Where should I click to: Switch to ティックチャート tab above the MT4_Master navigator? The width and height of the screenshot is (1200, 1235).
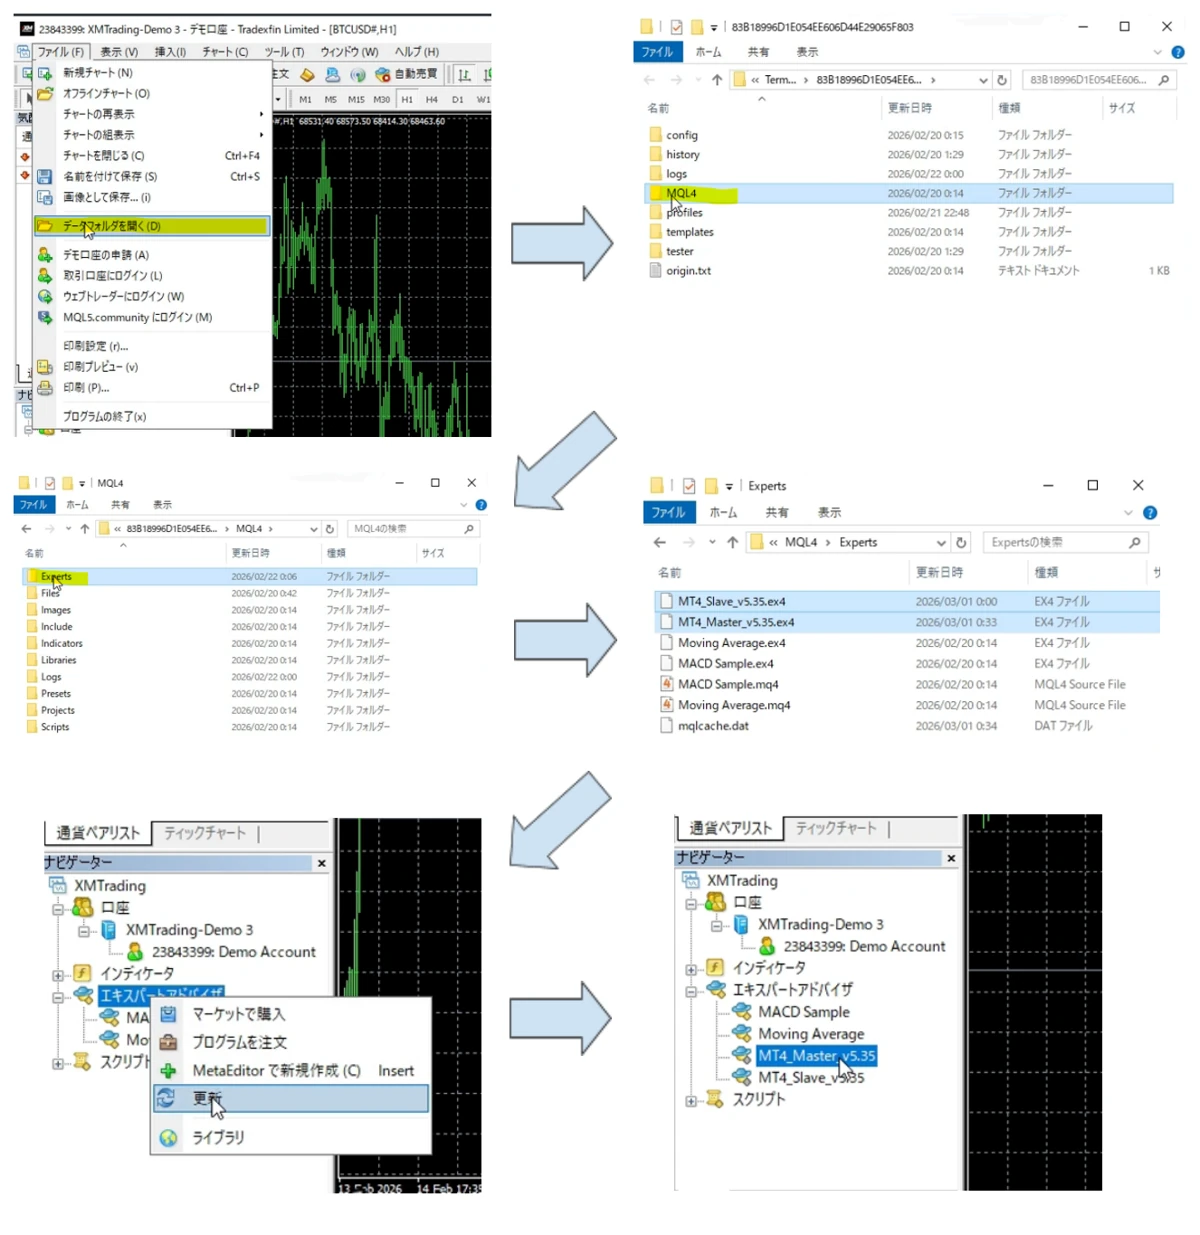tap(836, 828)
